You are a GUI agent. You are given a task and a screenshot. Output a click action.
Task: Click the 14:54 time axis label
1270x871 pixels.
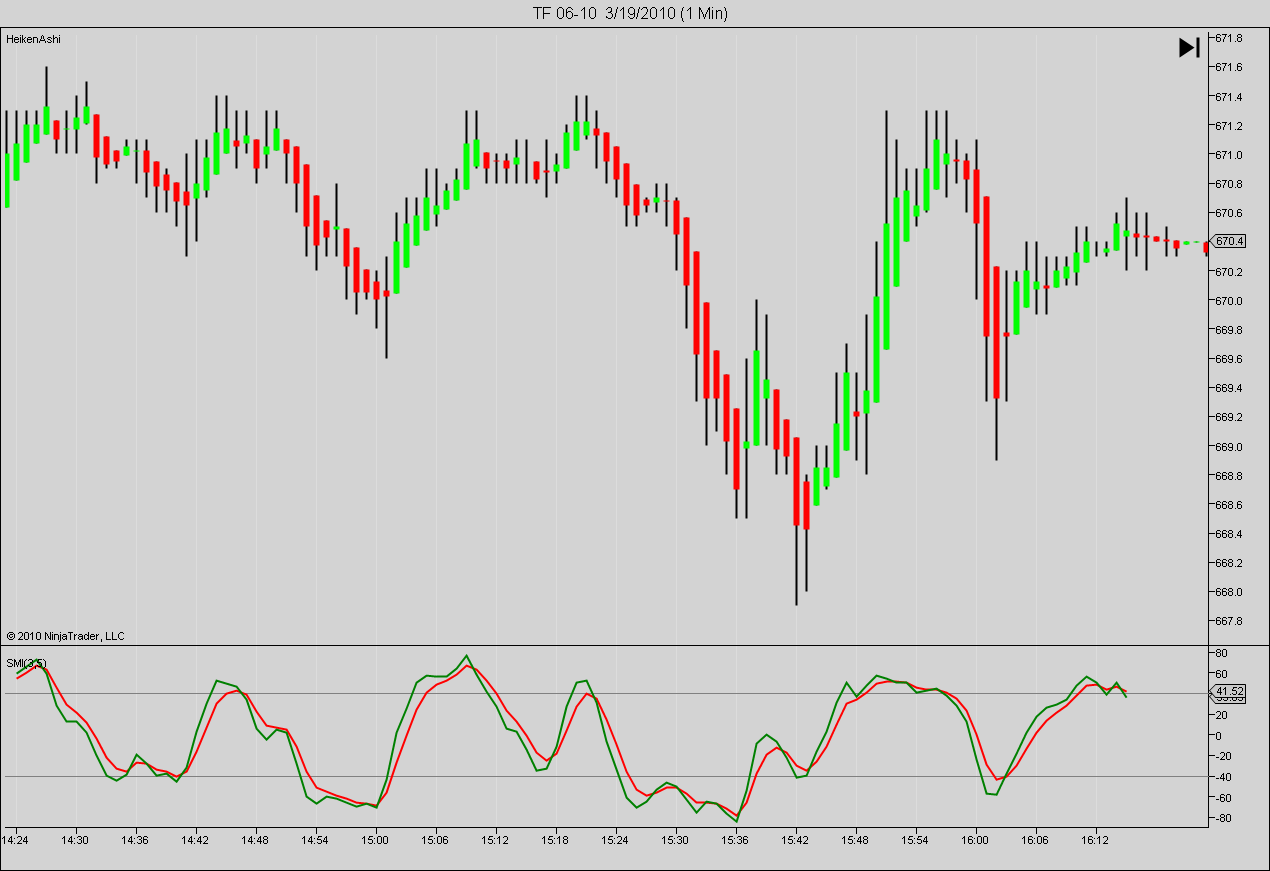(x=316, y=840)
